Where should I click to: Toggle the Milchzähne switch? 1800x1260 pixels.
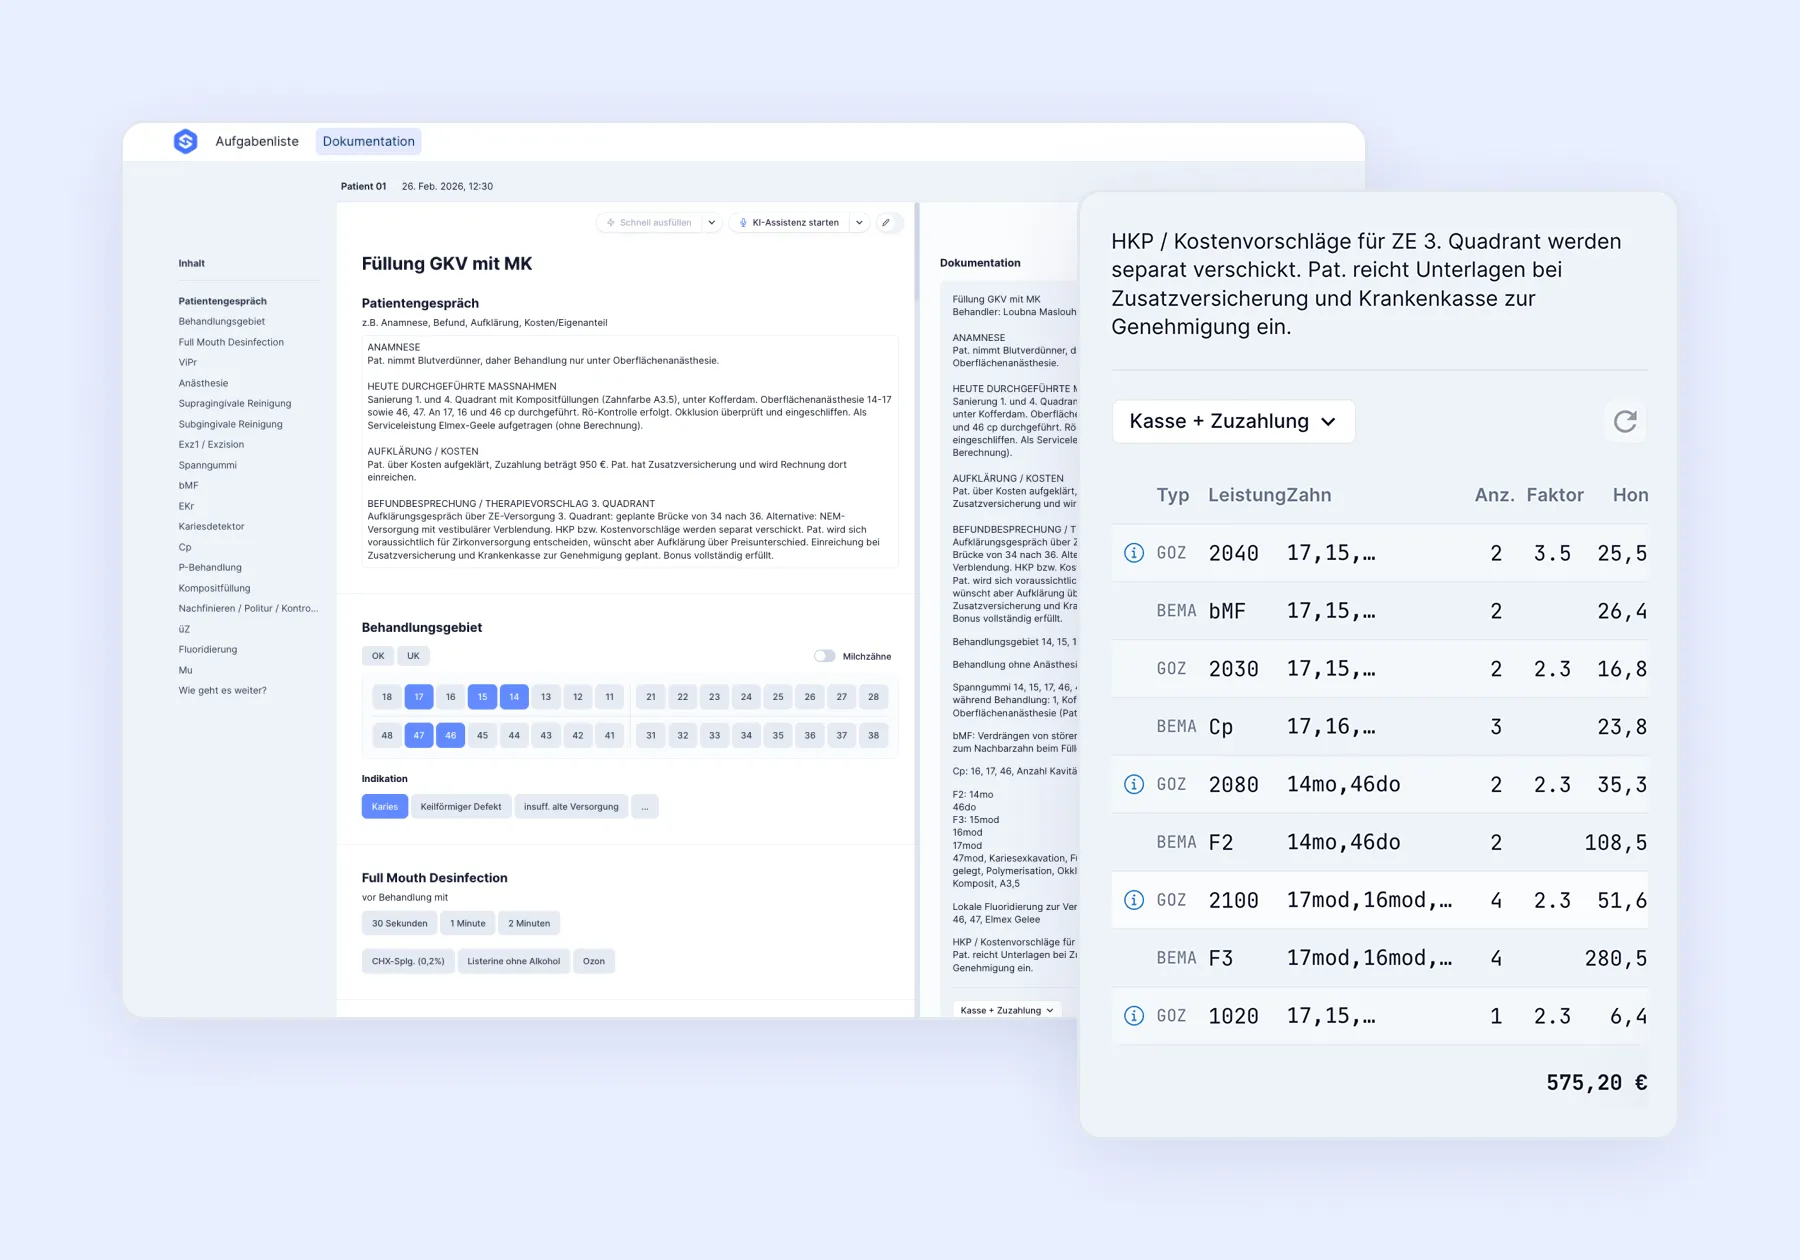pos(824,656)
